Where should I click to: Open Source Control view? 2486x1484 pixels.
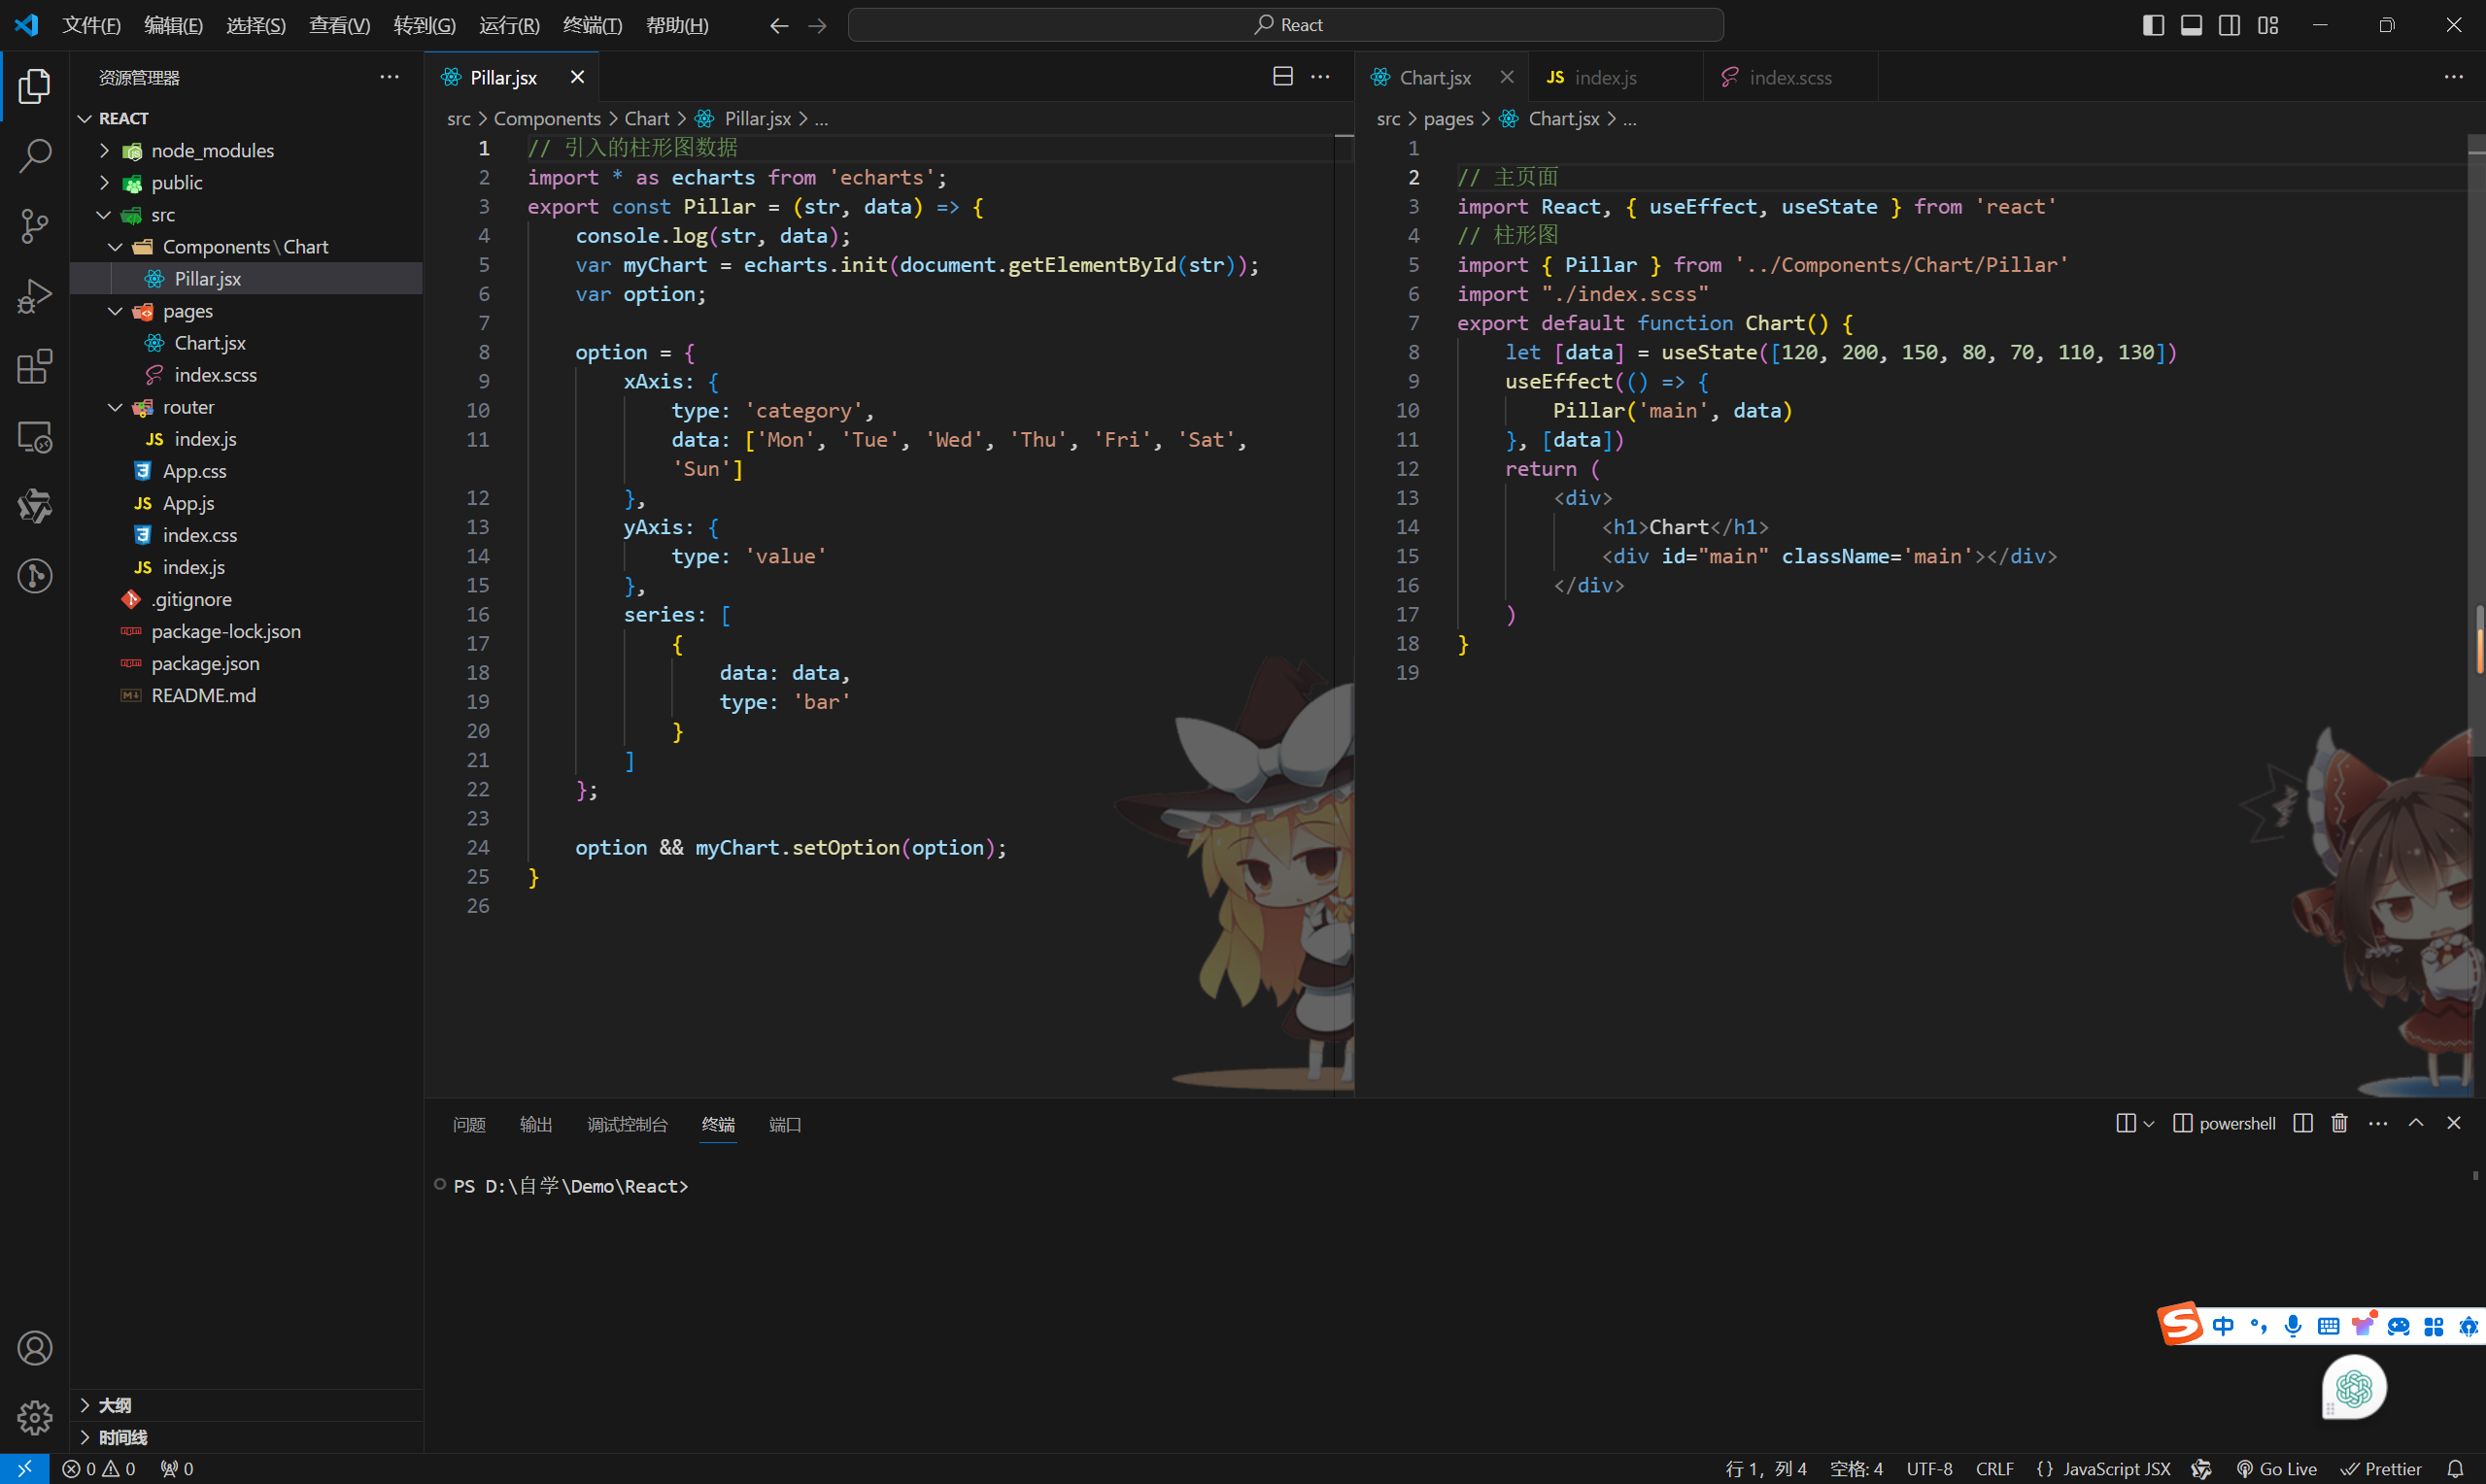click(x=35, y=226)
